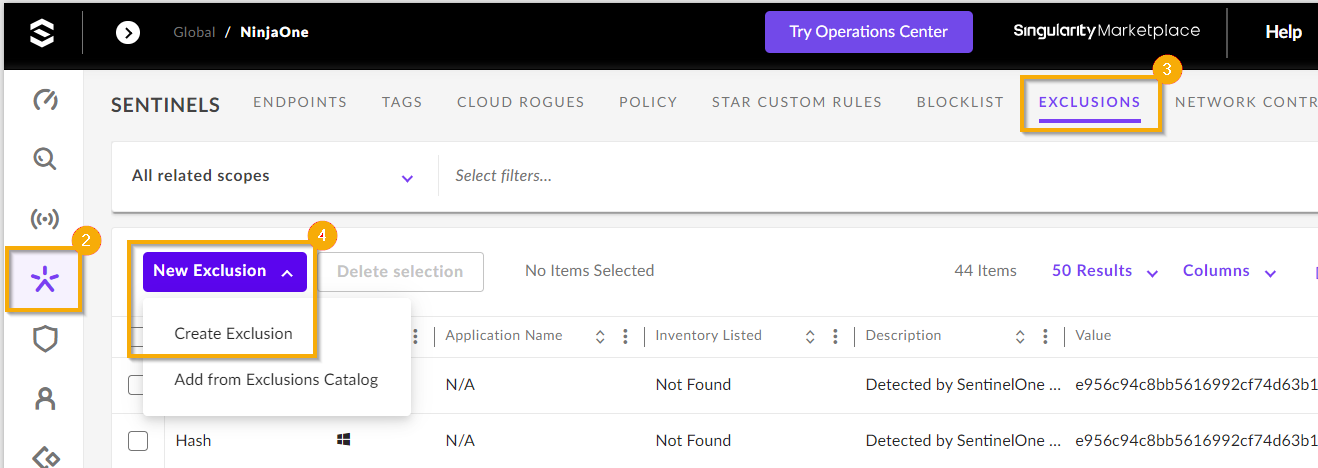Open the user profile icon in sidebar
This screenshot has height=468, width=1318.
tap(45, 399)
